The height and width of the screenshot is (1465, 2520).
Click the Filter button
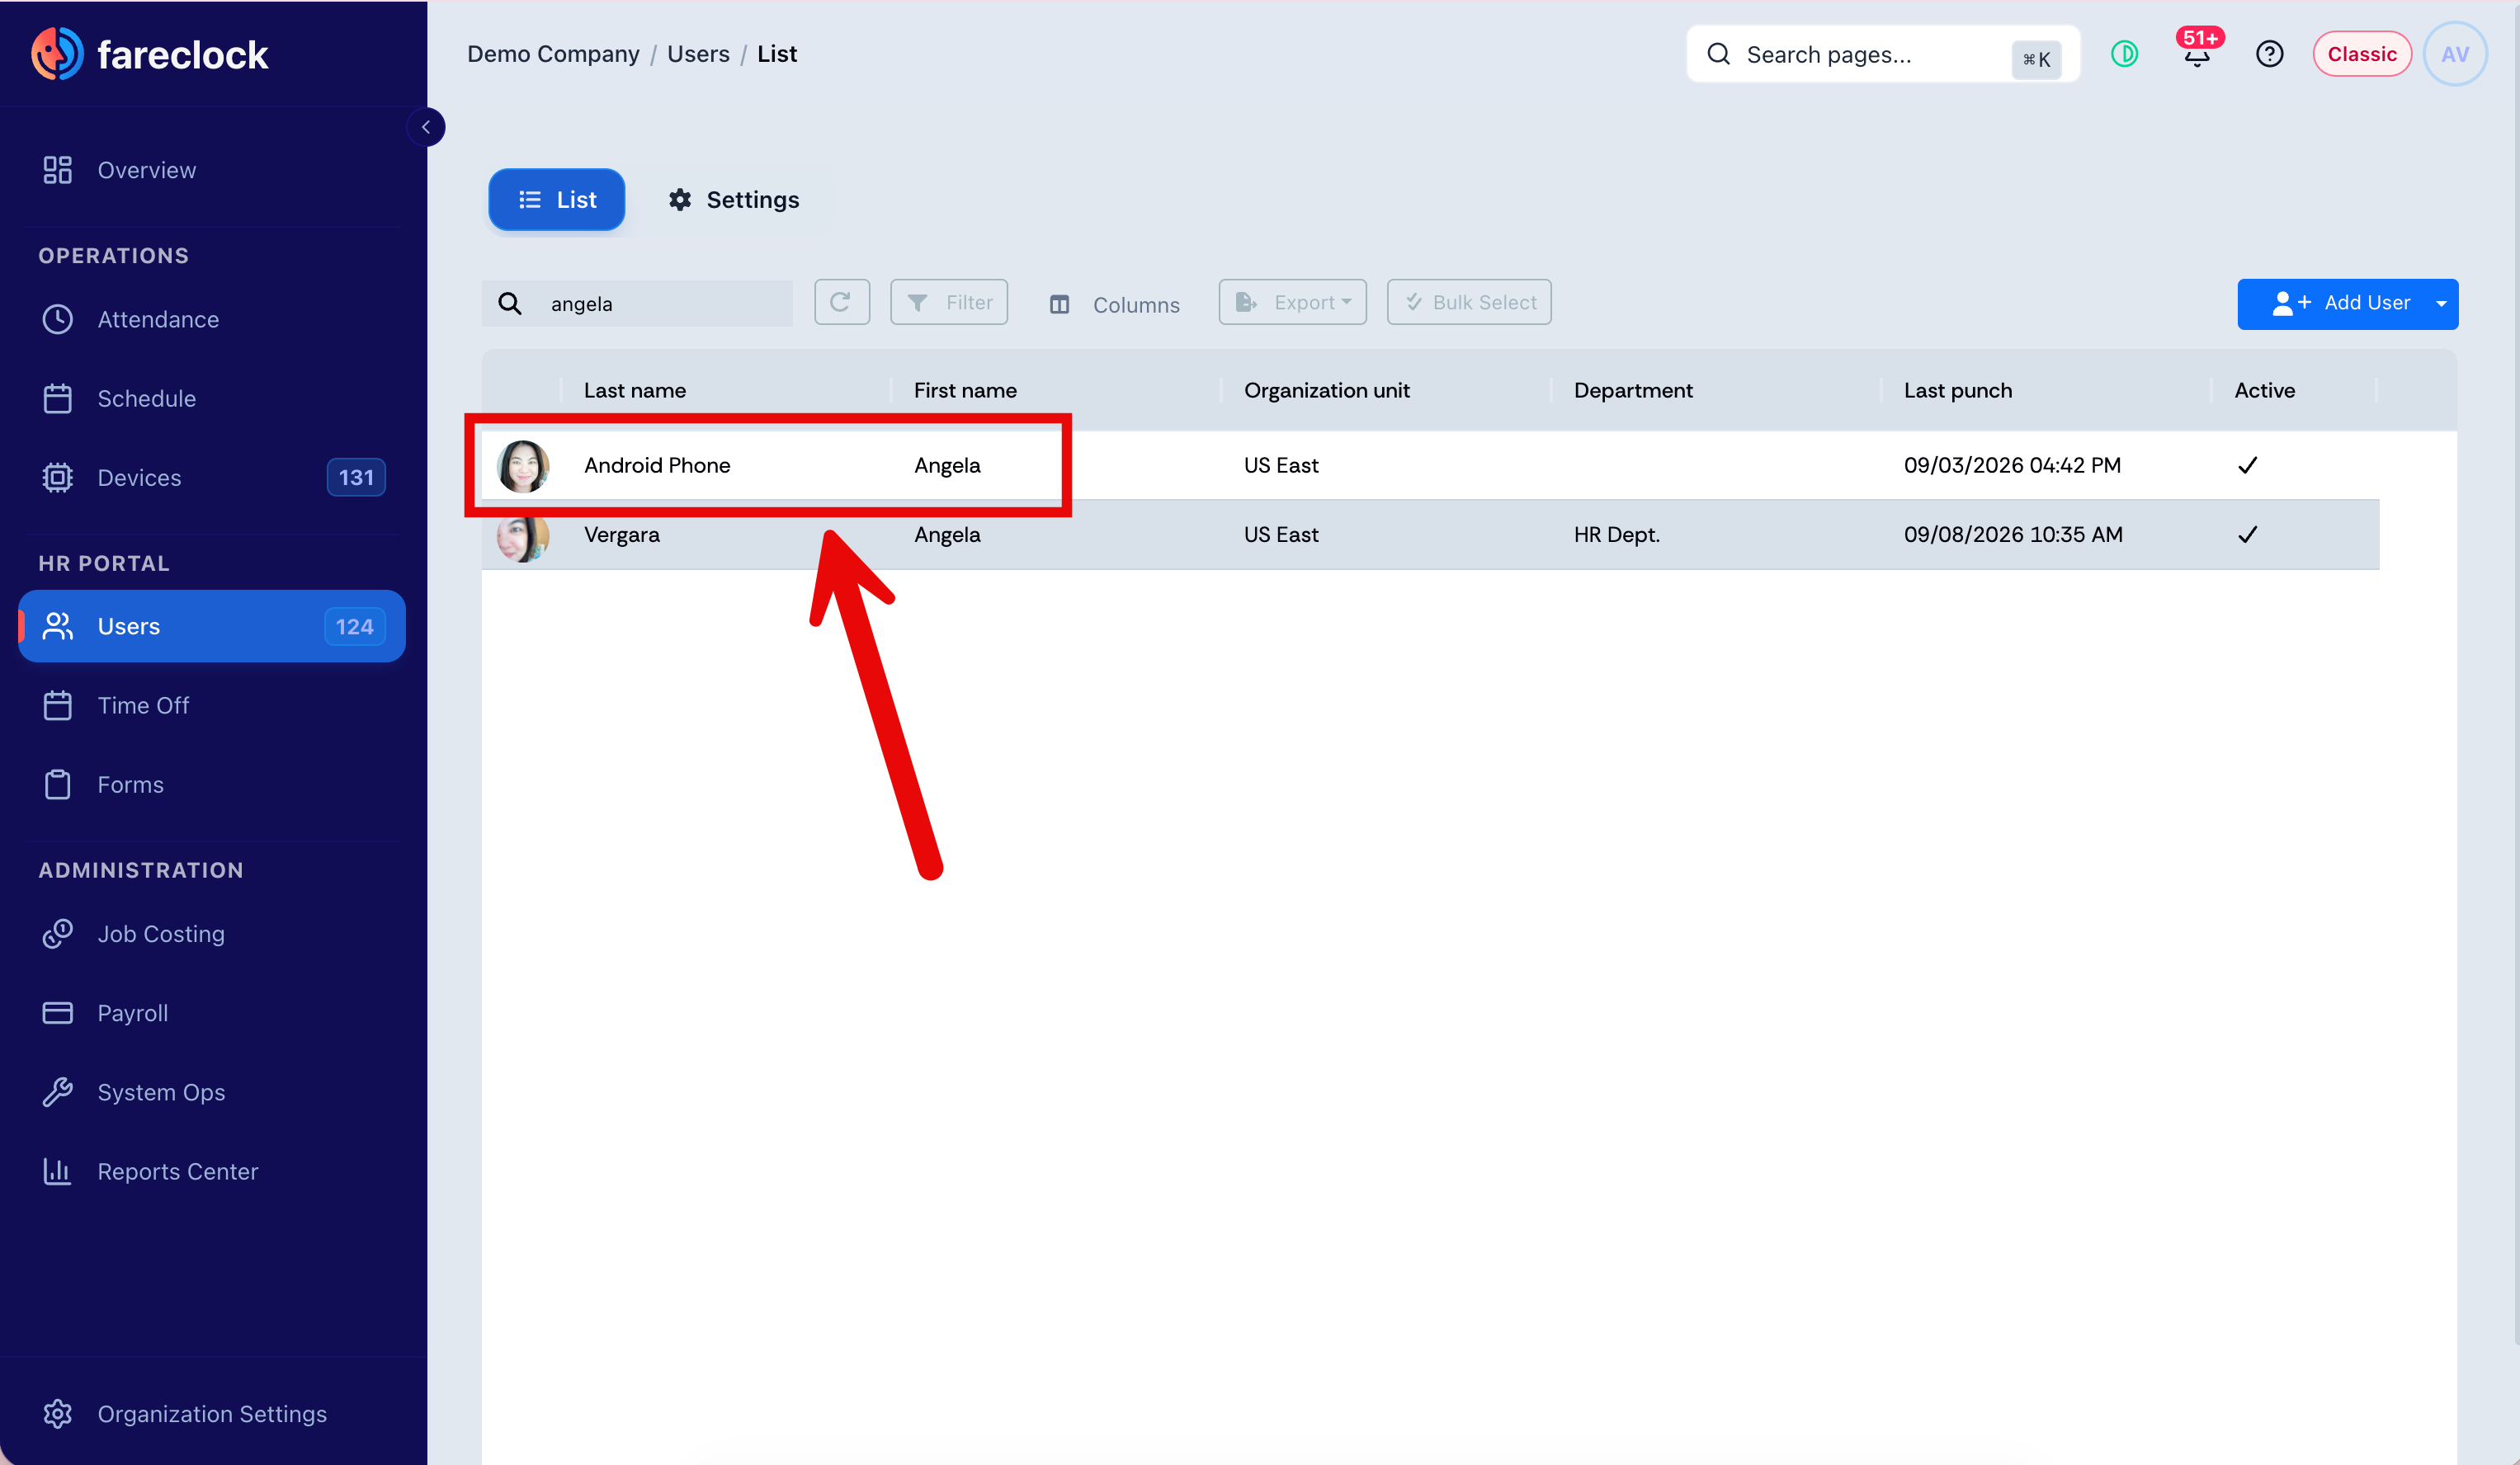click(x=949, y=302)
